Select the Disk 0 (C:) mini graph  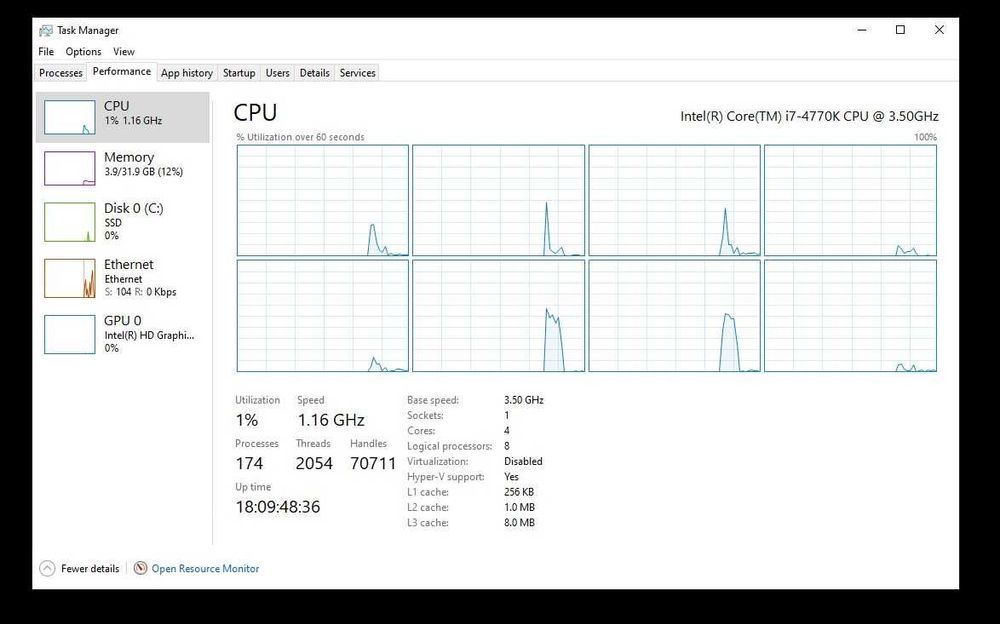click(70, 222)
